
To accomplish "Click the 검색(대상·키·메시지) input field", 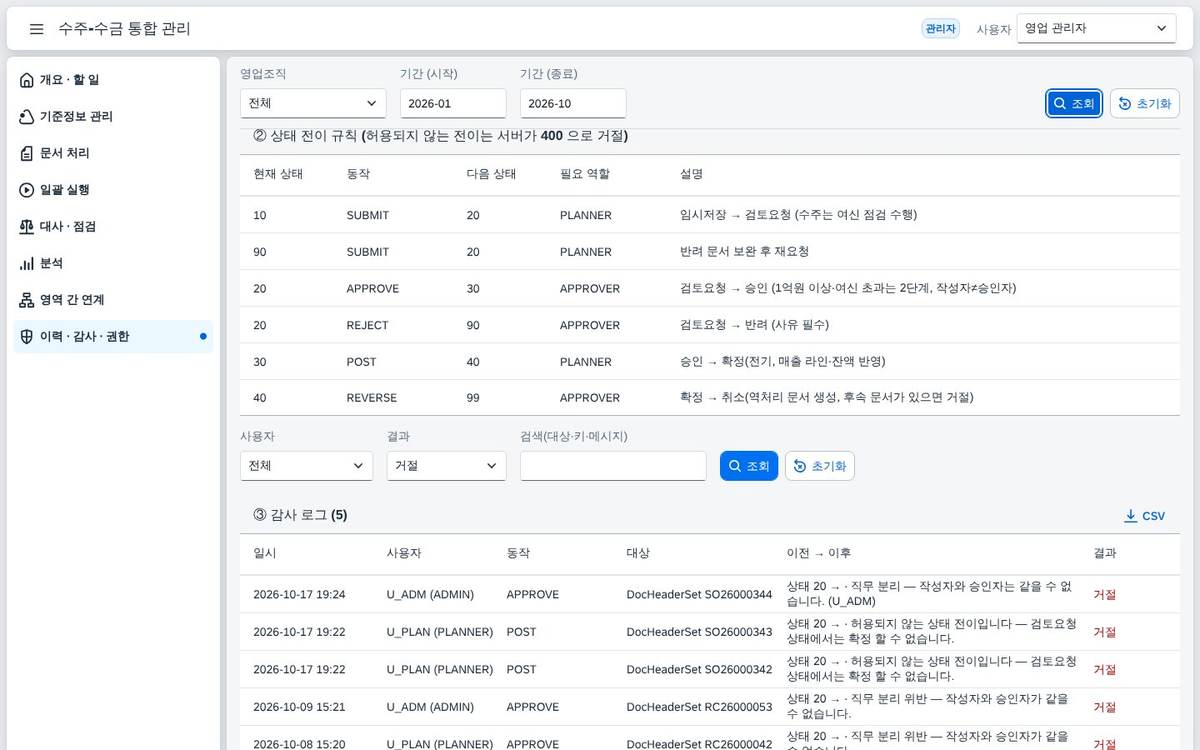I will tap(613, 466).
